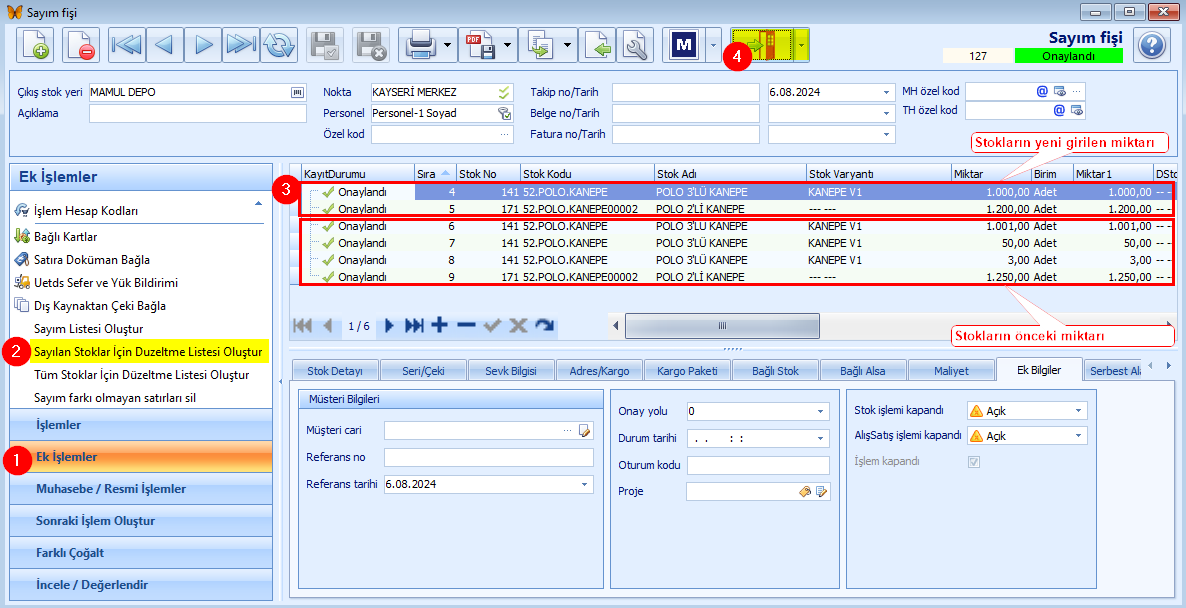This screenshot has height=608, width=1186.
Task: Switch to the Stok Detayı tab
Action: pos(334,371)
